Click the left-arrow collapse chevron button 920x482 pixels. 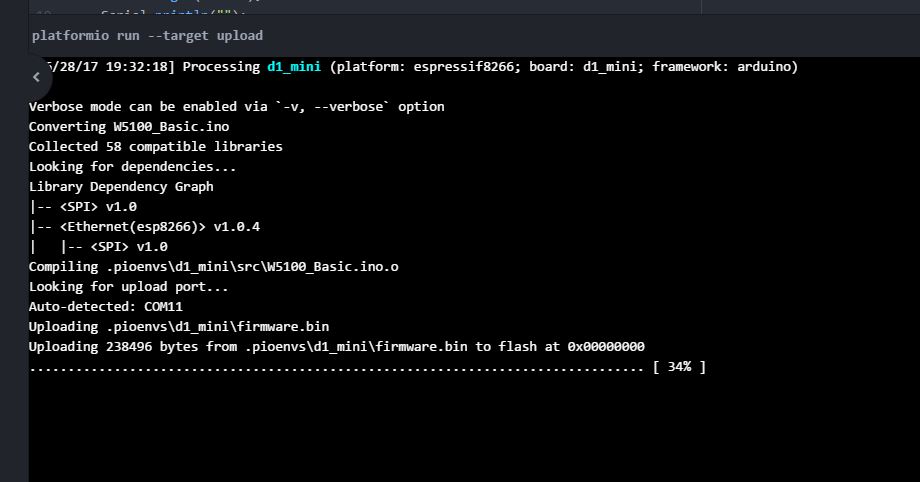pyautogui.click(x=37, y=77)
